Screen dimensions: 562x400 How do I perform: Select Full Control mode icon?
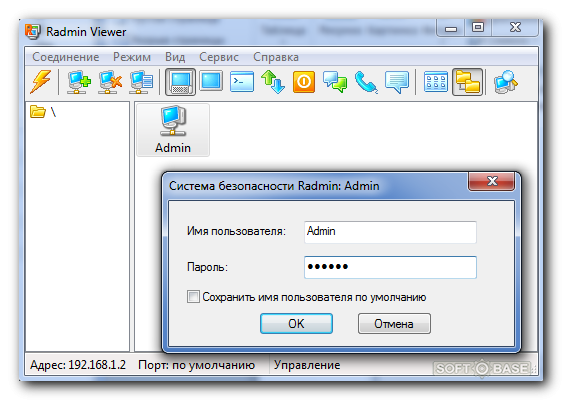pos(180,82)
